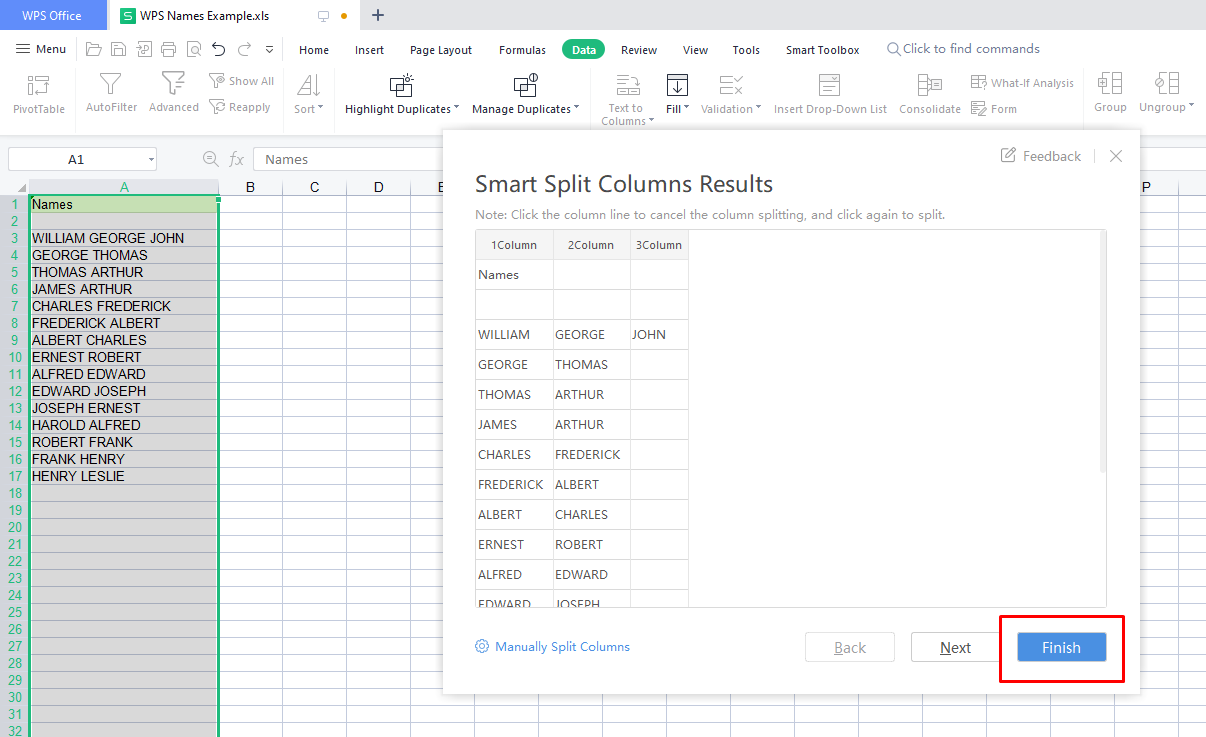Open the PivotTable tool
Viewport: 1206px width, 737px height.
coord(38,94)
